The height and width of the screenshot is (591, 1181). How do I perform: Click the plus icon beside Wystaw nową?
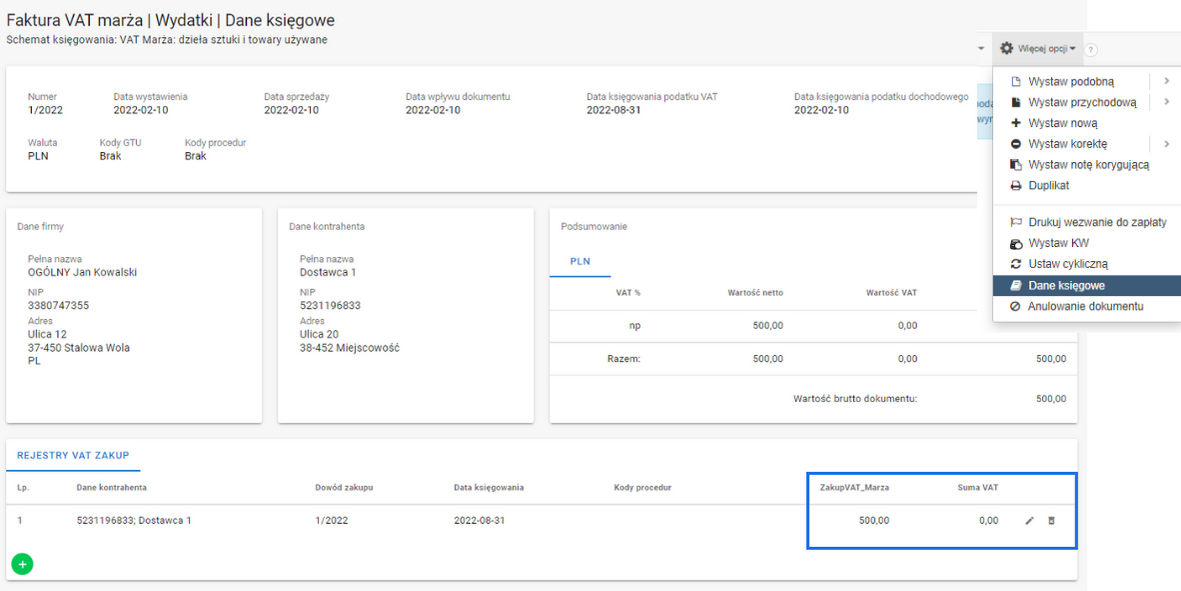(1016, 123)
